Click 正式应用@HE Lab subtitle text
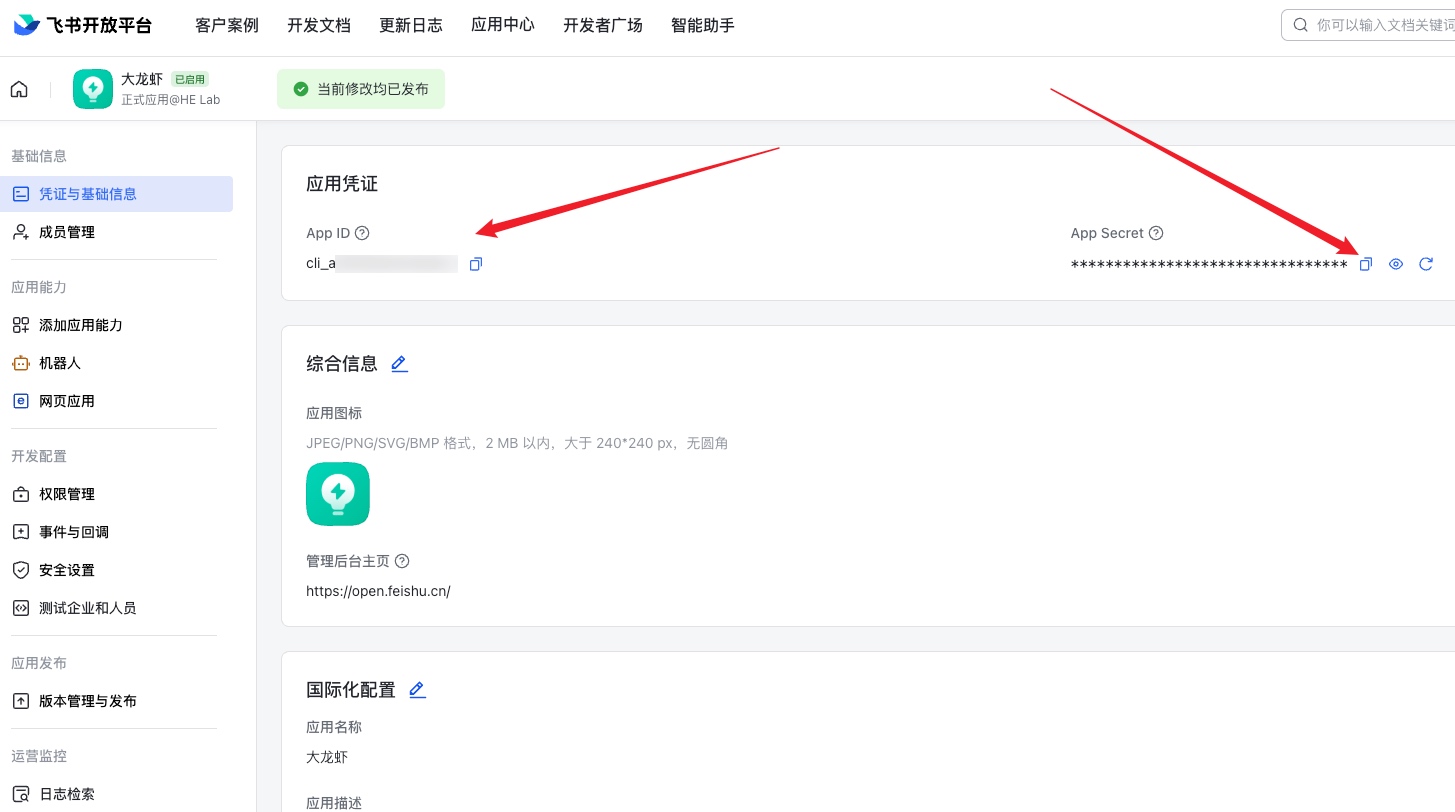 tap(171, 99)
